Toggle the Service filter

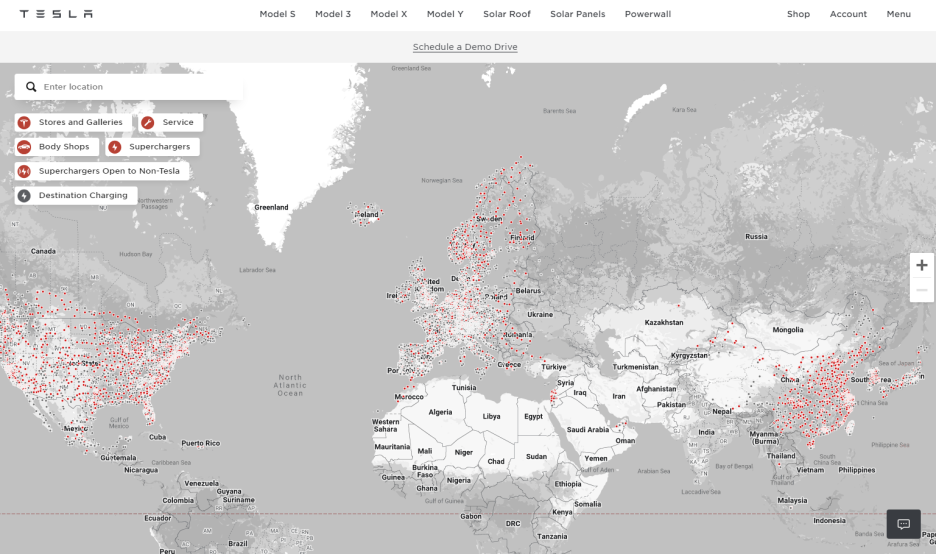point(171,122)
